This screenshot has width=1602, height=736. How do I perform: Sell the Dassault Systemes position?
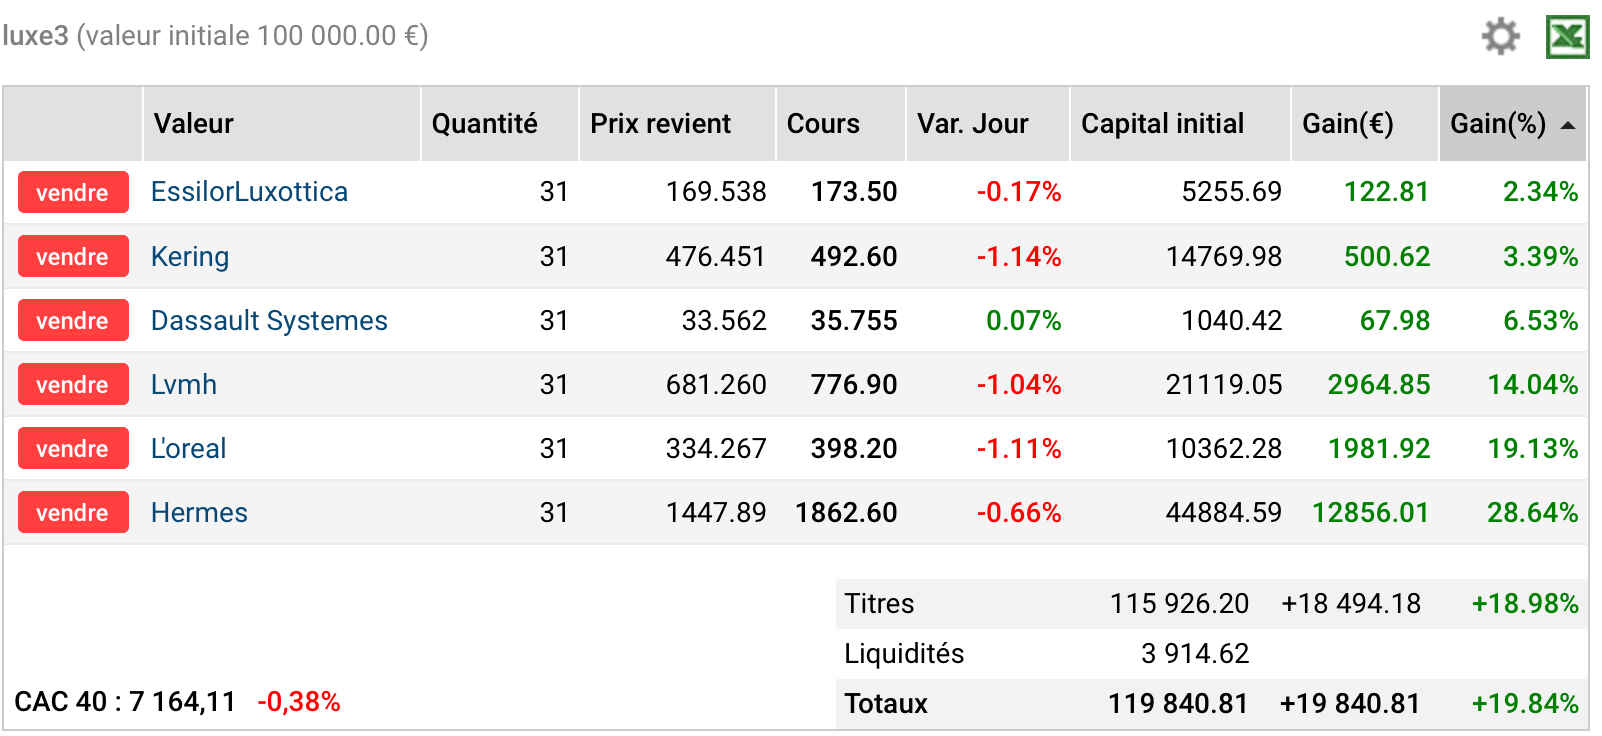pos(73,320)
